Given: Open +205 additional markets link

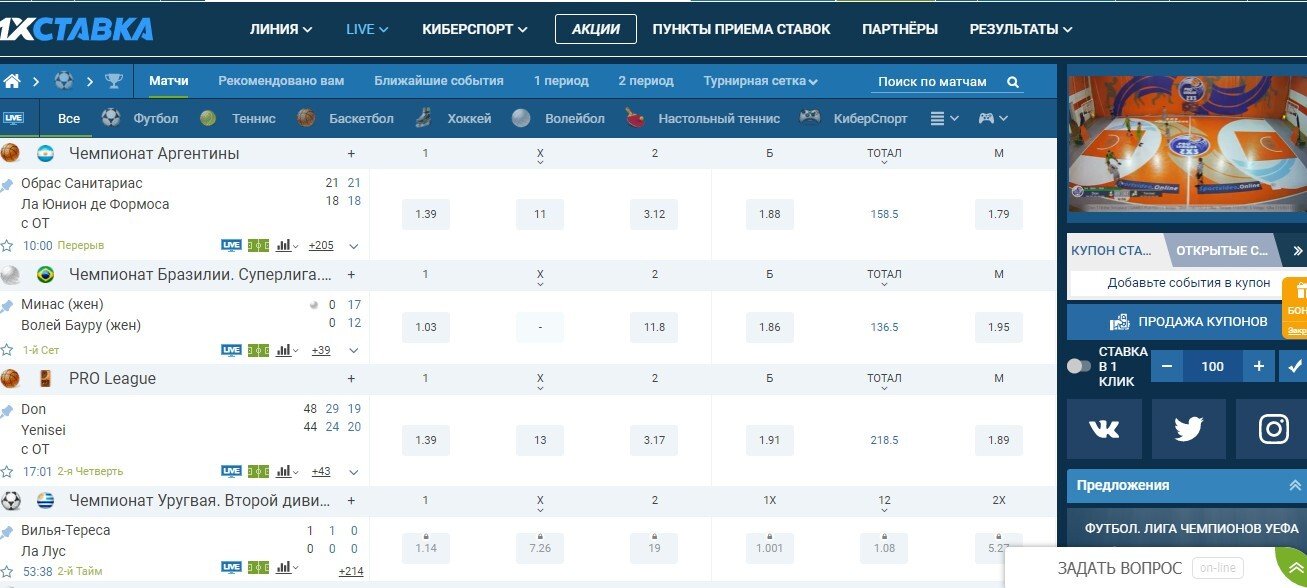Looking at the screenshot, I should [x=321, y=246].
